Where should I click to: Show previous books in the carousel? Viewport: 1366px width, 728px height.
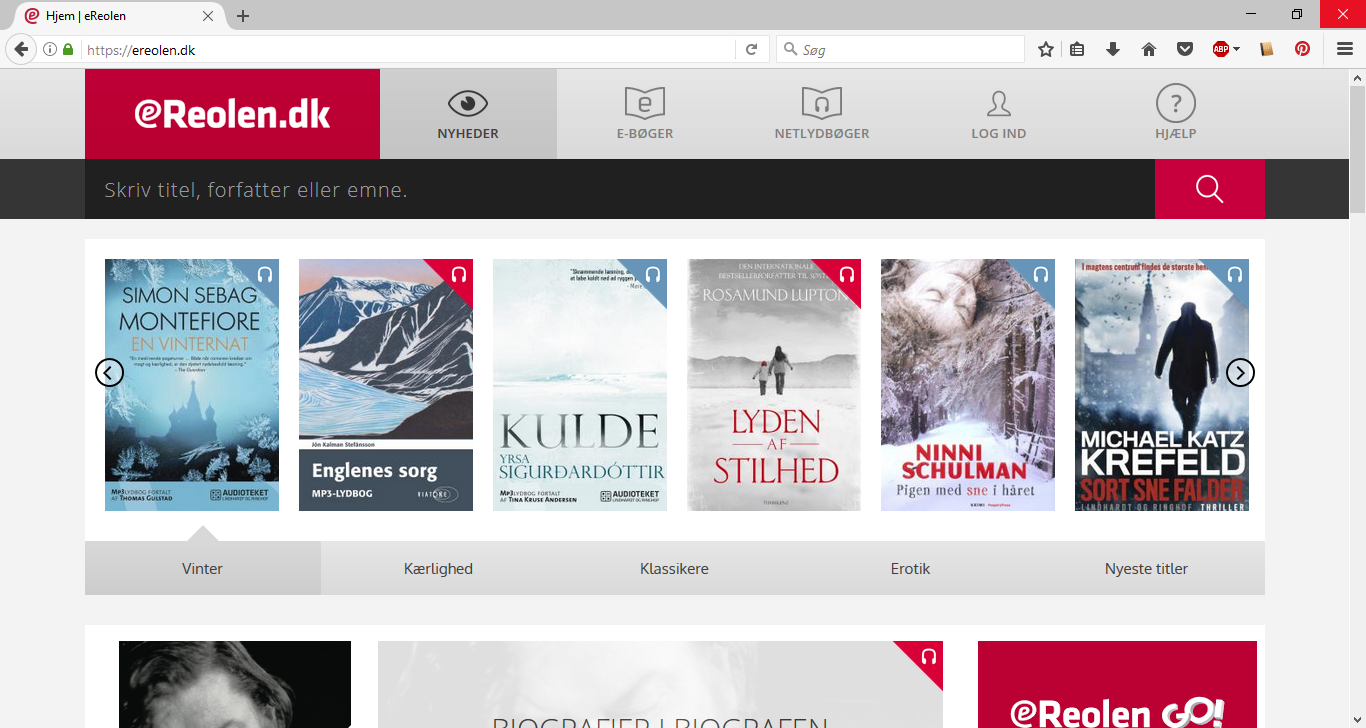point(109,372)
